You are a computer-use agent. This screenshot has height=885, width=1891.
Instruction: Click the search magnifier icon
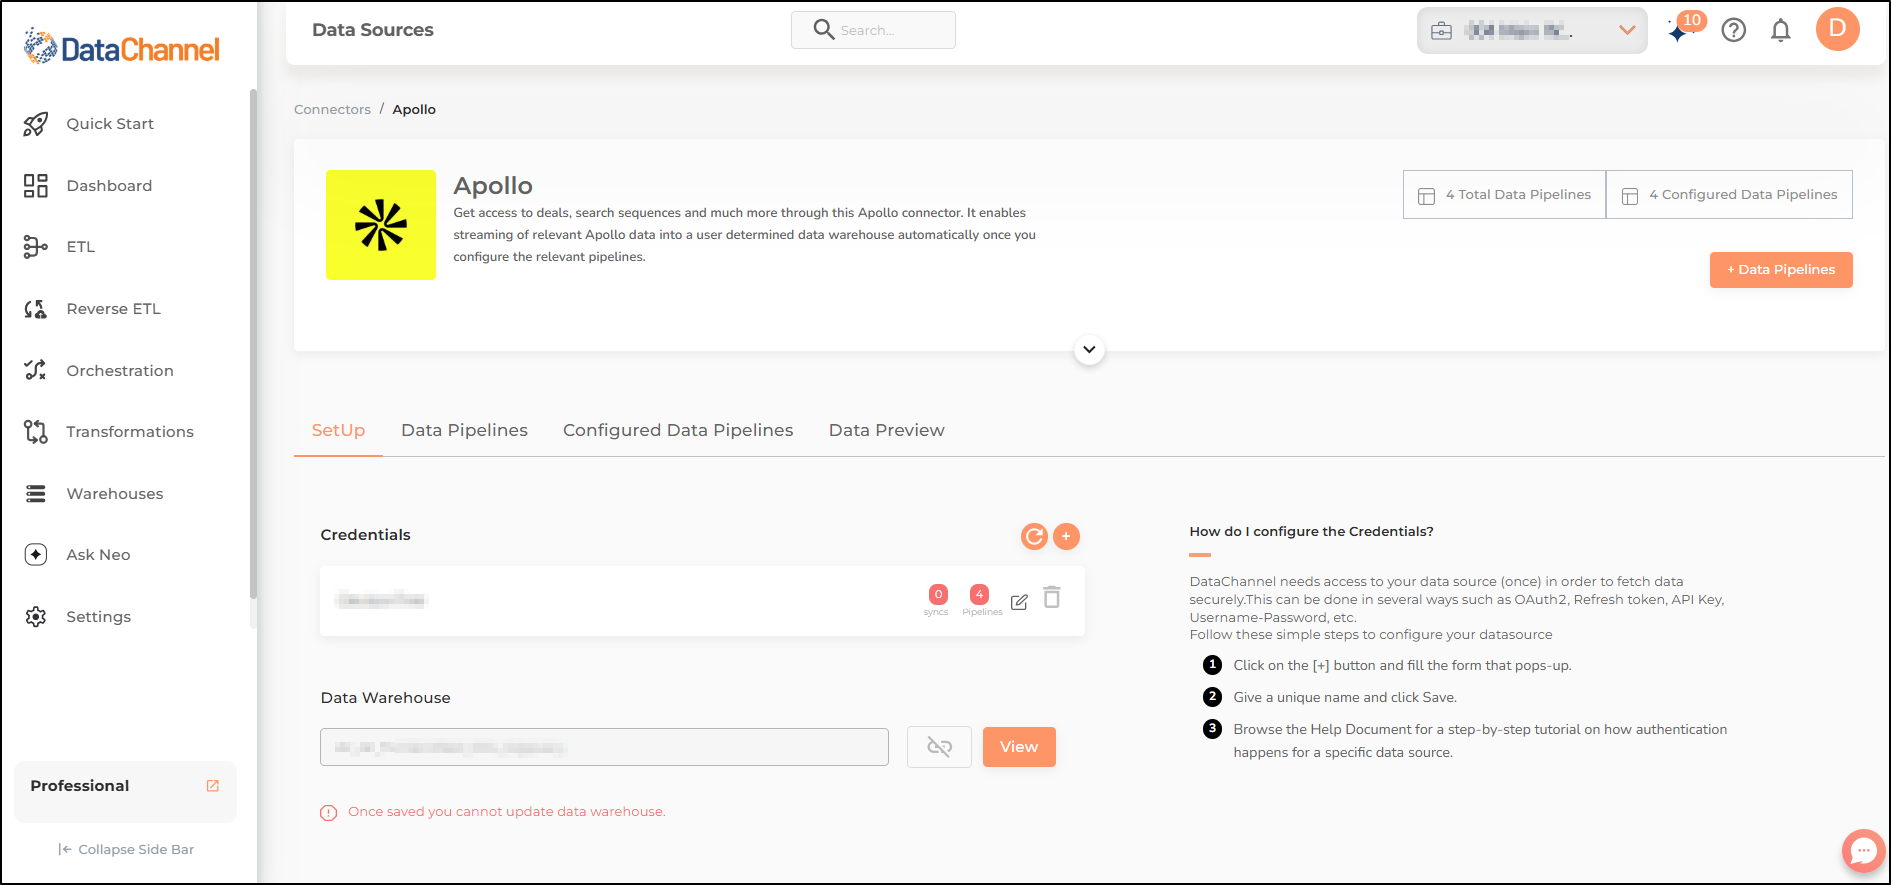[x=823, y=30]
